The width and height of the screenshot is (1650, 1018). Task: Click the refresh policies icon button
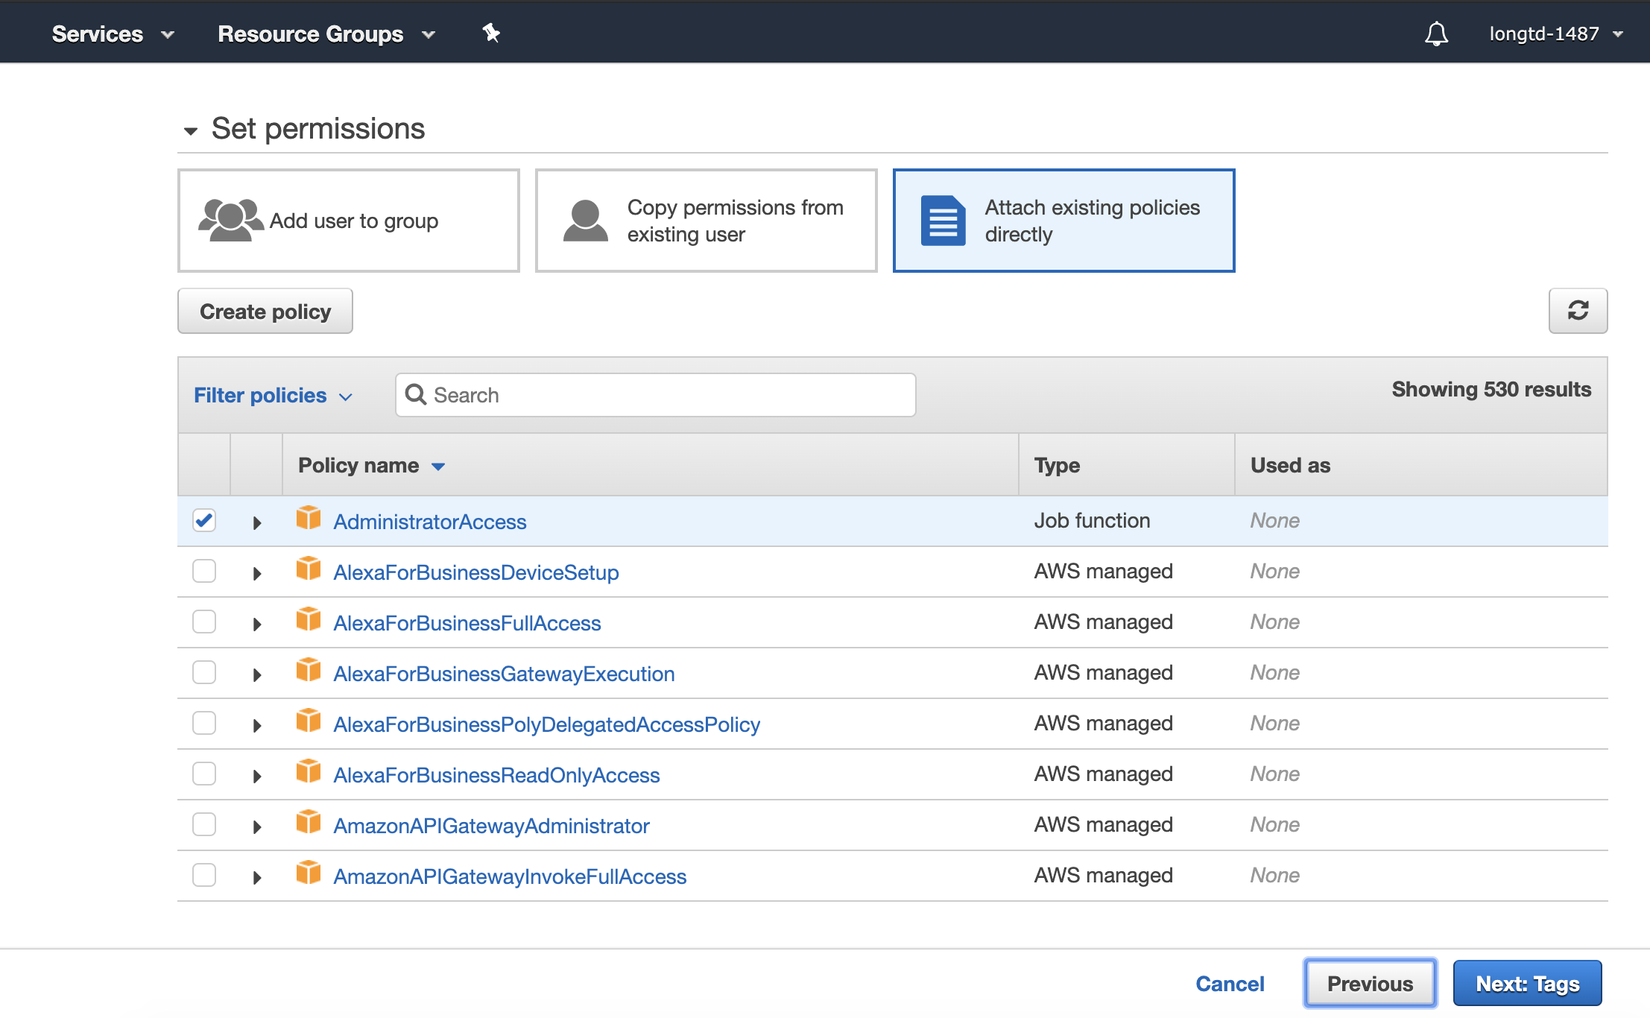pyautogui.click(x=1577, y=311)
